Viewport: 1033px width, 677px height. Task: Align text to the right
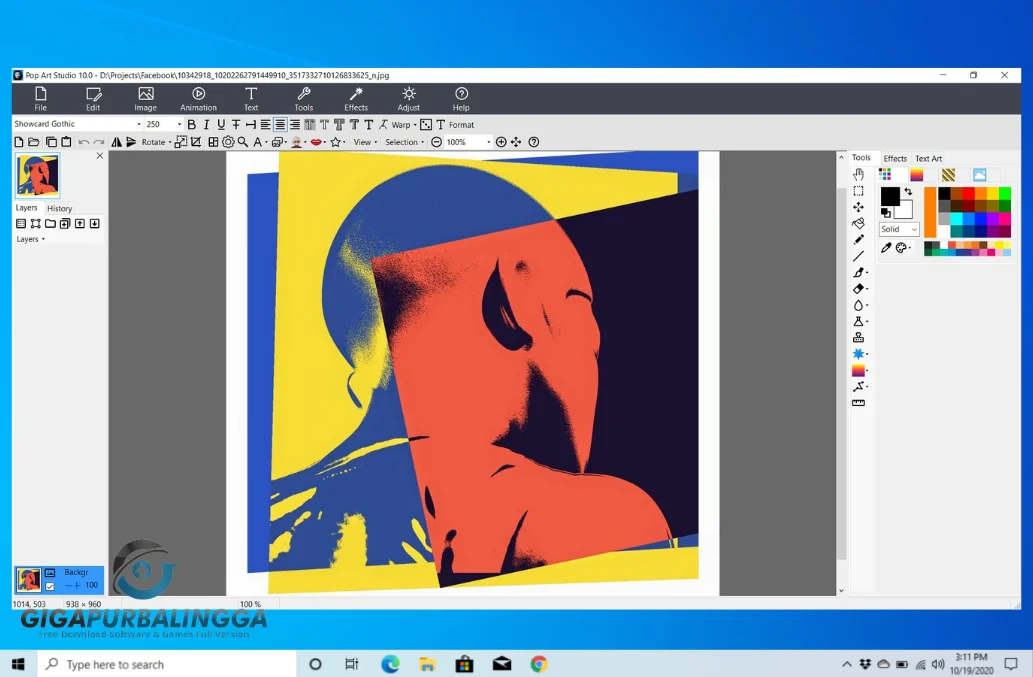(x=294, y=124)
